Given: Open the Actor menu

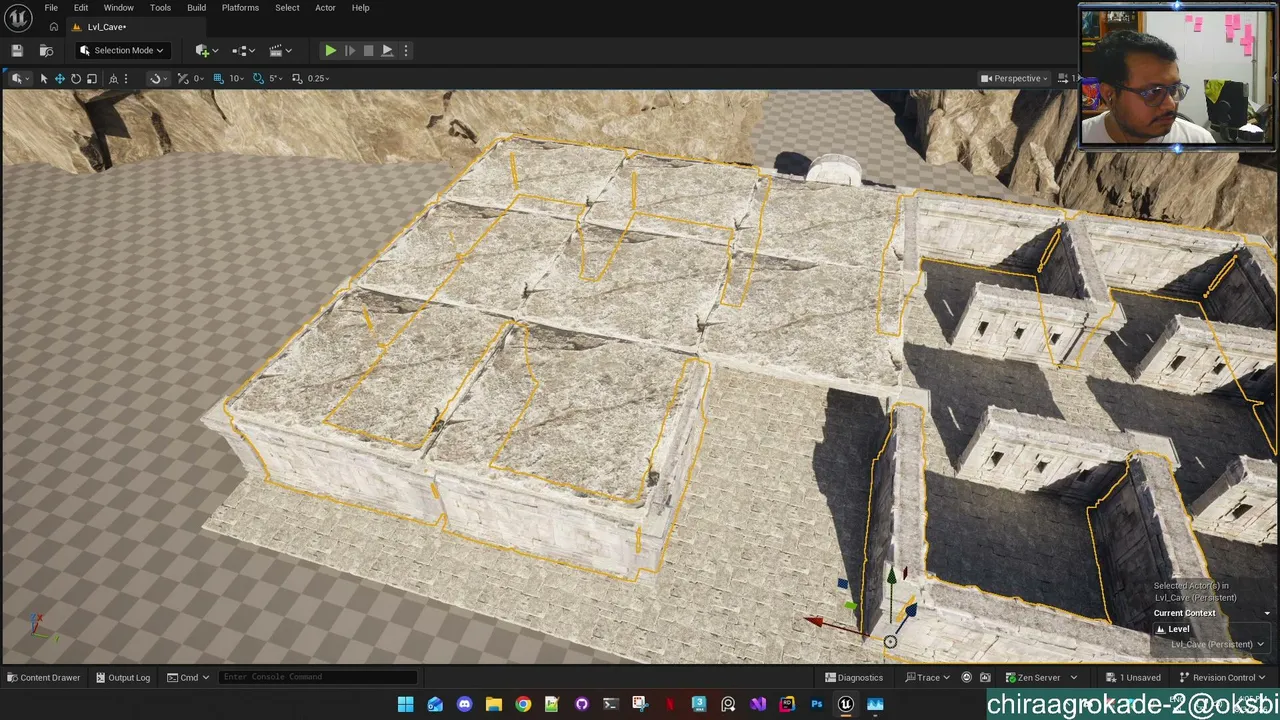Looking at the screenshot, I should coord(325,8).
